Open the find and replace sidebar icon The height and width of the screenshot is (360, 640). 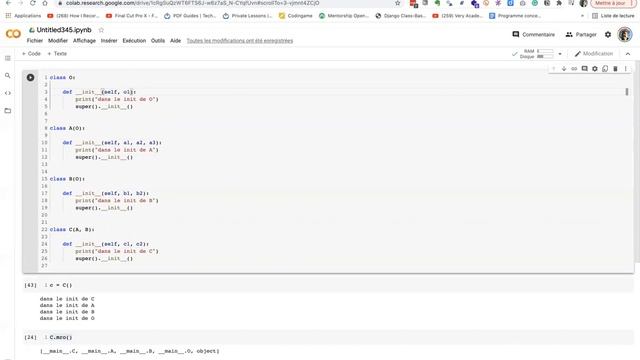point(8,76)
